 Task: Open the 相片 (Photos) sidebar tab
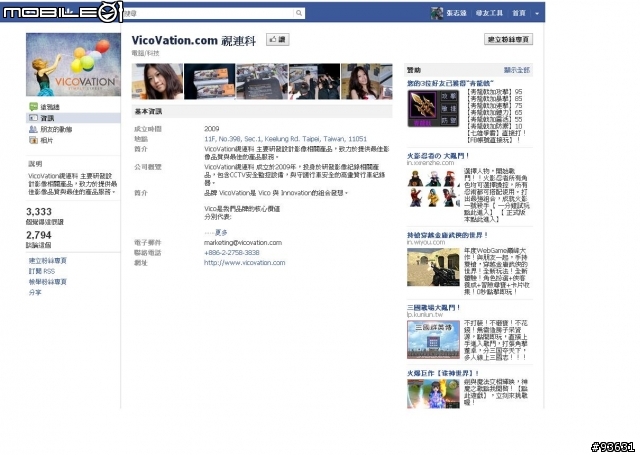(41, 140)
